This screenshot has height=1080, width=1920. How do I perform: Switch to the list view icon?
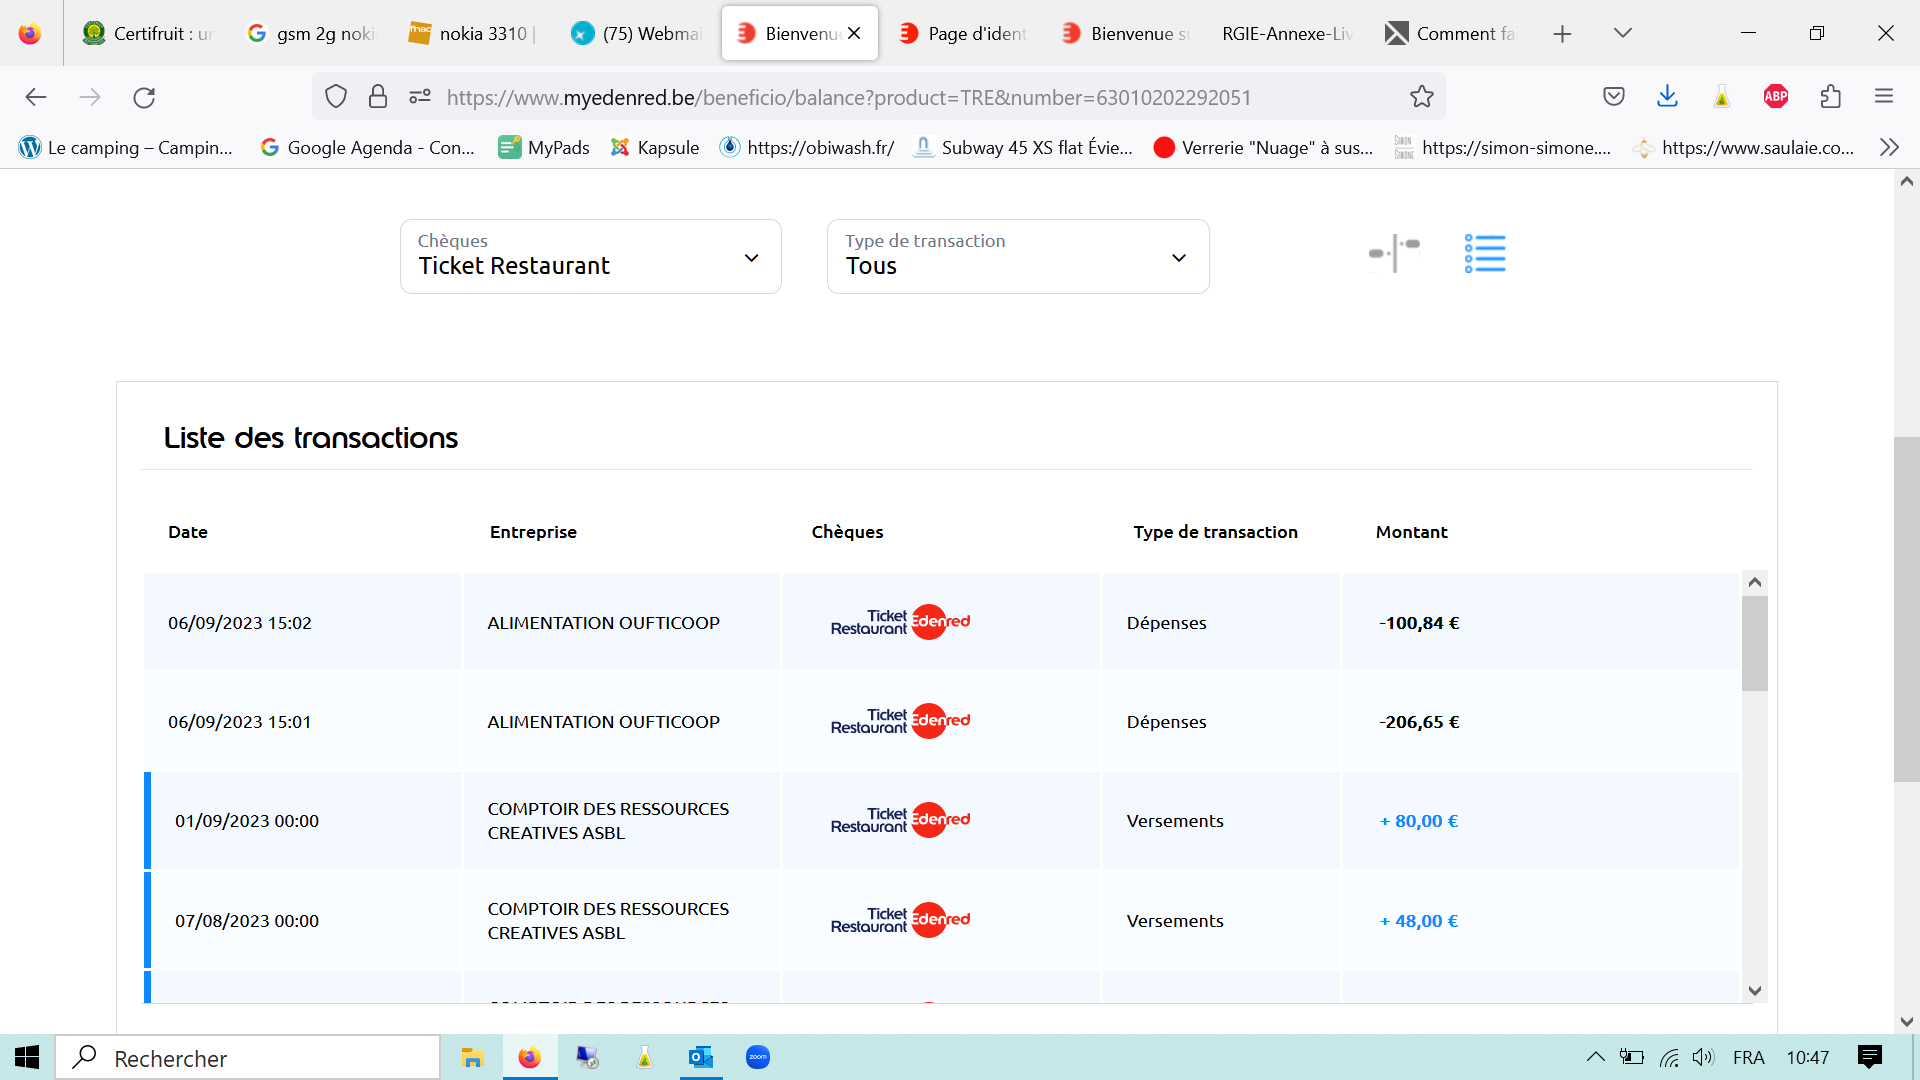click(1485, 254)
